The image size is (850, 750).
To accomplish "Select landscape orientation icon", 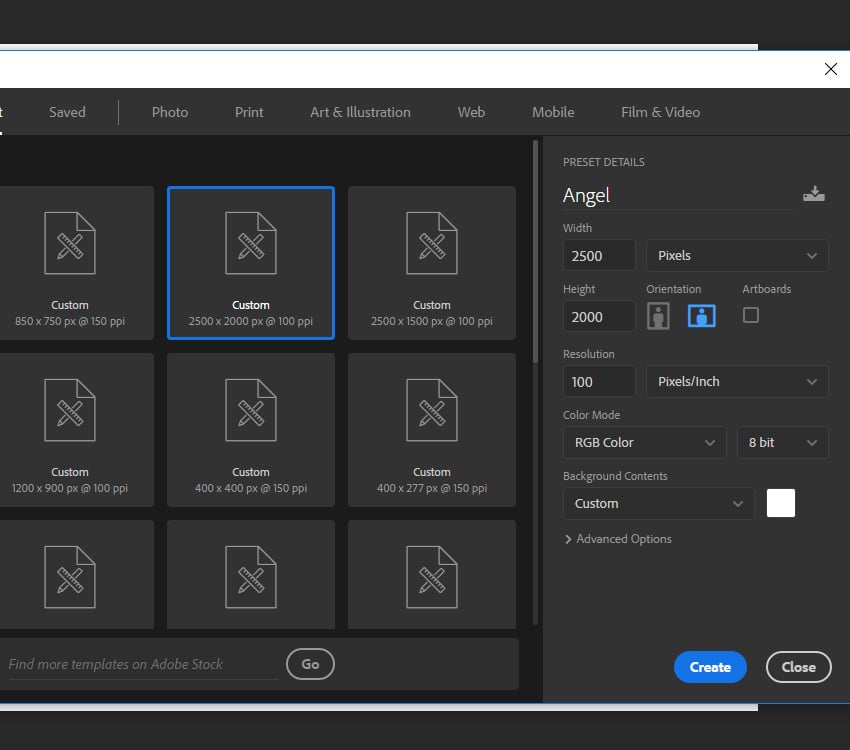I will (x=701, y=315).
